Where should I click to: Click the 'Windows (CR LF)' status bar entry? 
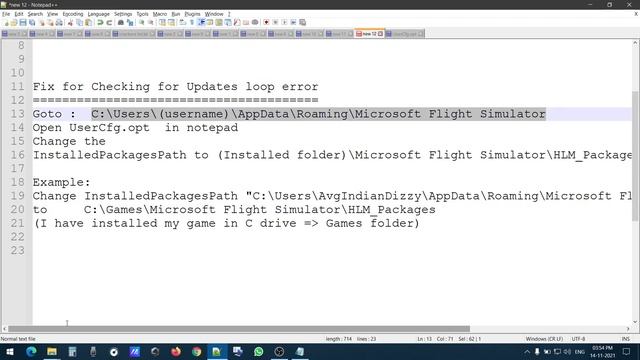pos(544,339)
